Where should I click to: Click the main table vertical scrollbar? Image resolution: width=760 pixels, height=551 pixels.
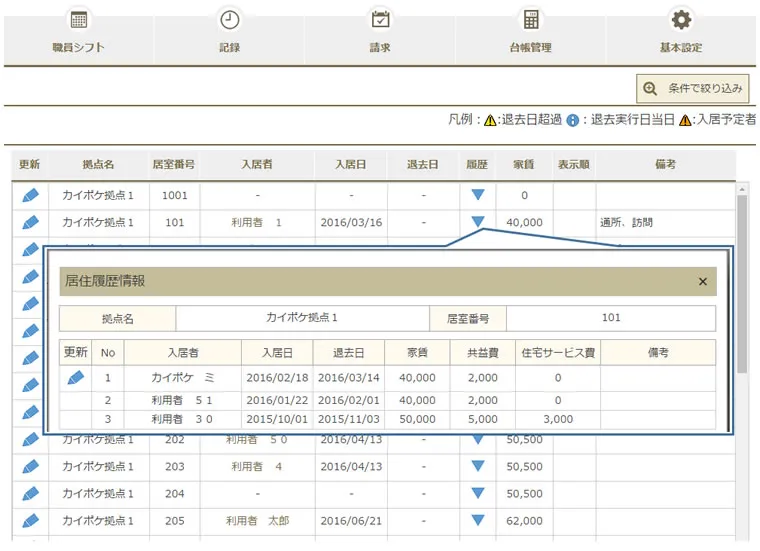pos(742,283)
